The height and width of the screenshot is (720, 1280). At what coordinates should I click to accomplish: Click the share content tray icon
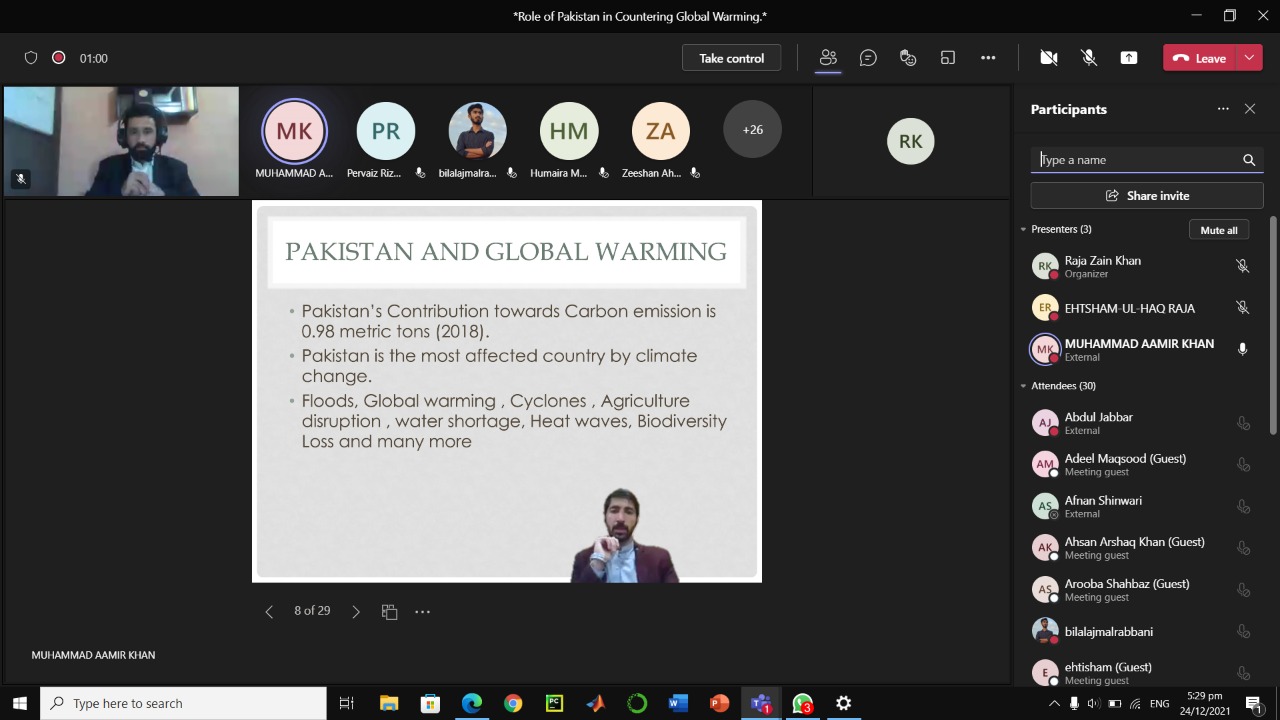1129,58
